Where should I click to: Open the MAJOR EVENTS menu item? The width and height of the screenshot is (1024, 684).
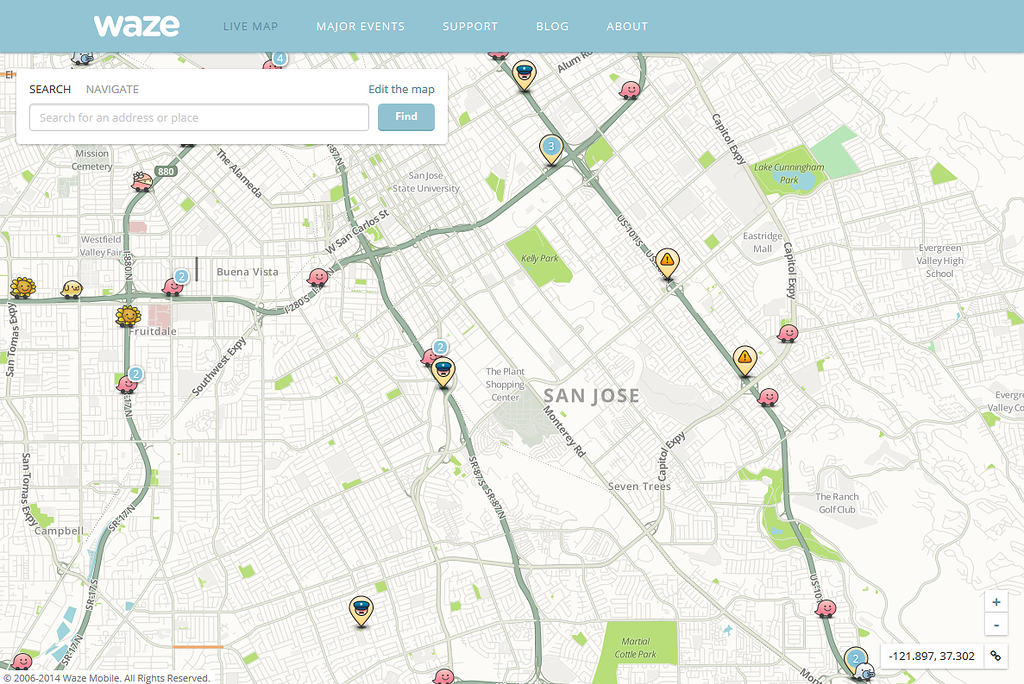pos(360,26)
